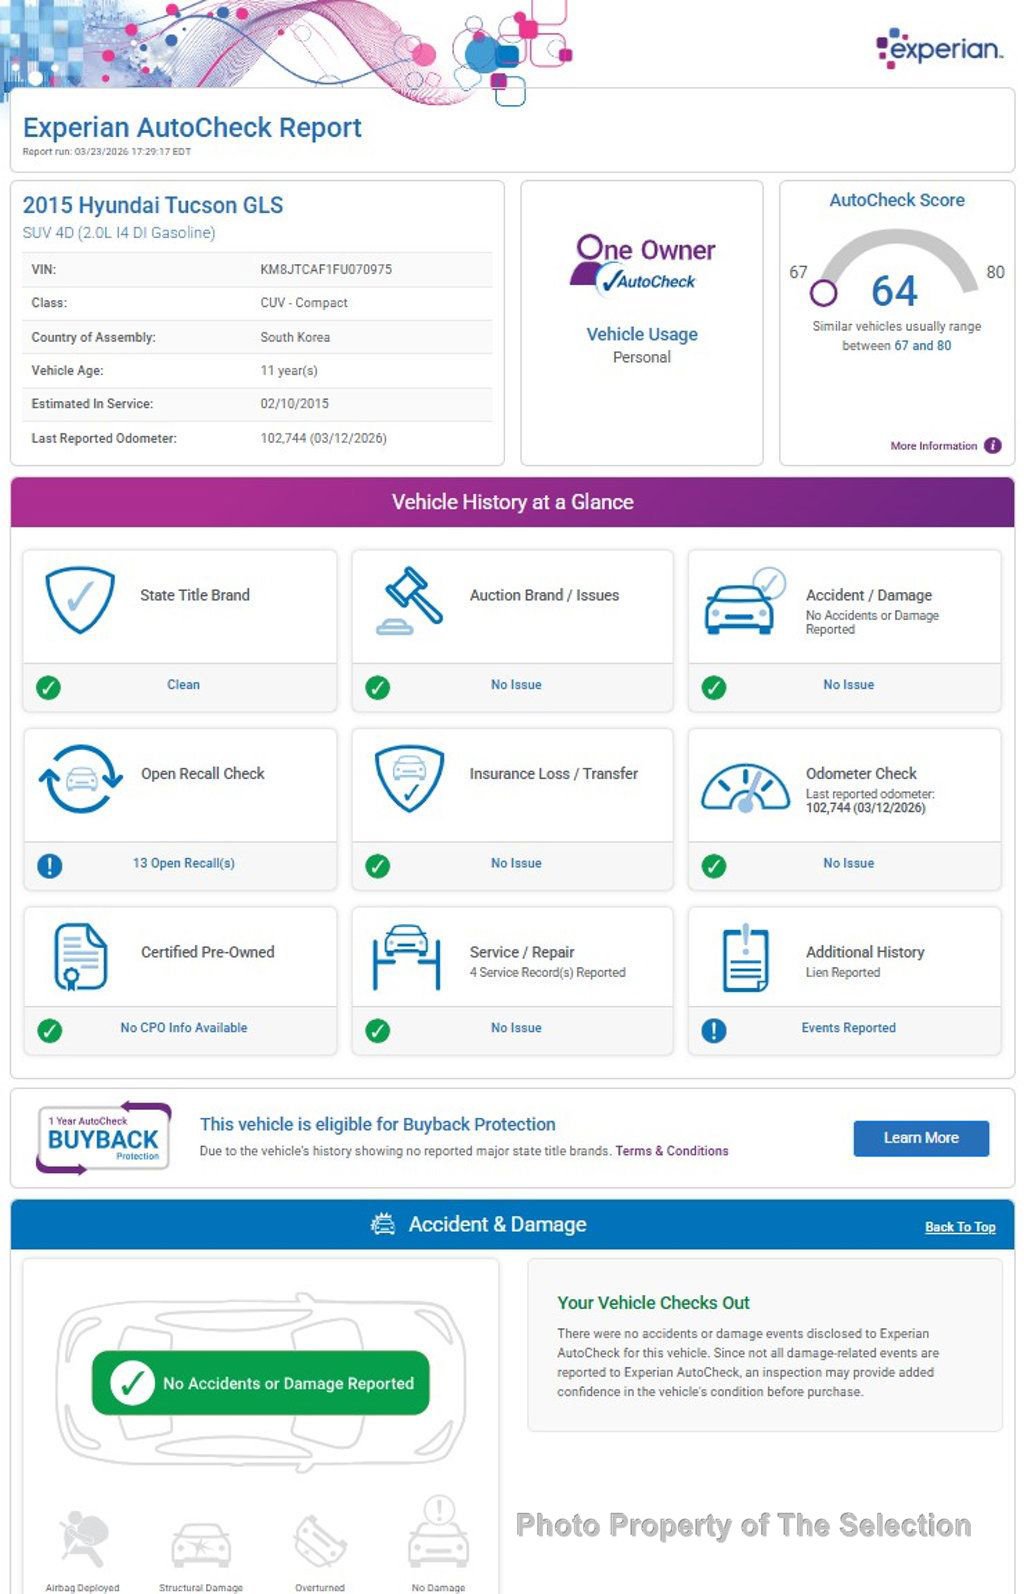Click the Lien Reported text
1024x1594 pixels.
point(843,973)
